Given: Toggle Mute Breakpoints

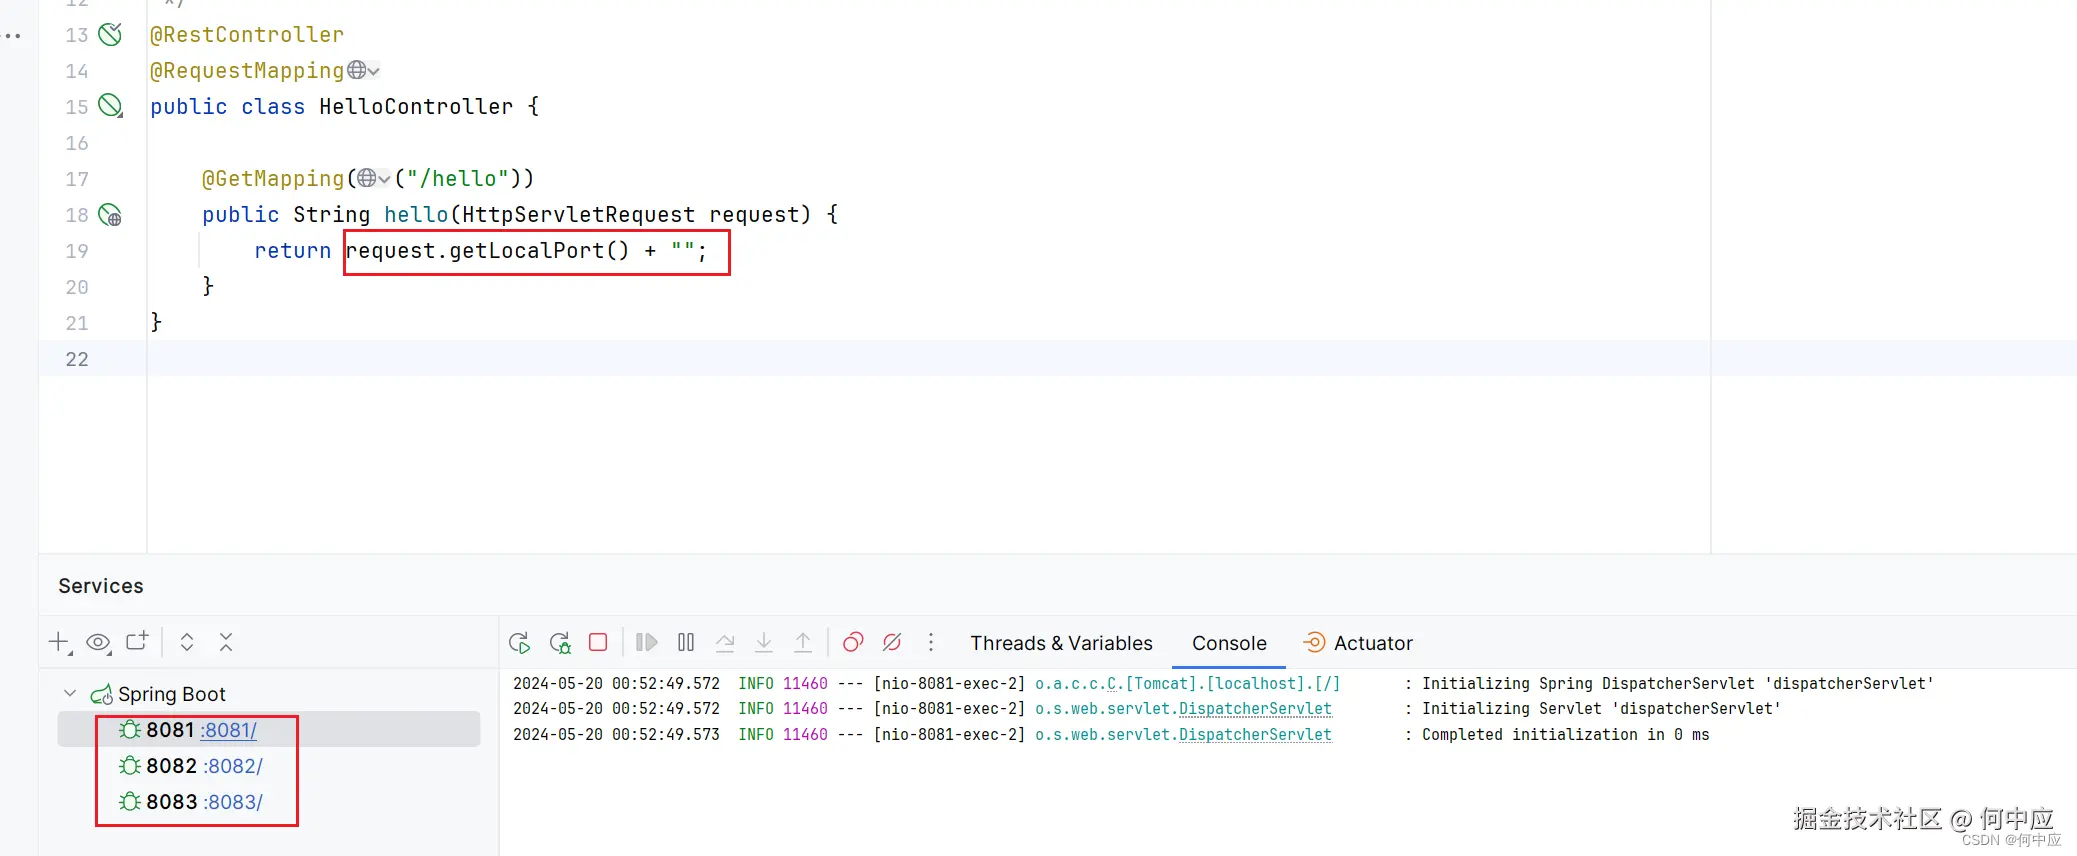Looking at the screenshot, I should [892, 642].
